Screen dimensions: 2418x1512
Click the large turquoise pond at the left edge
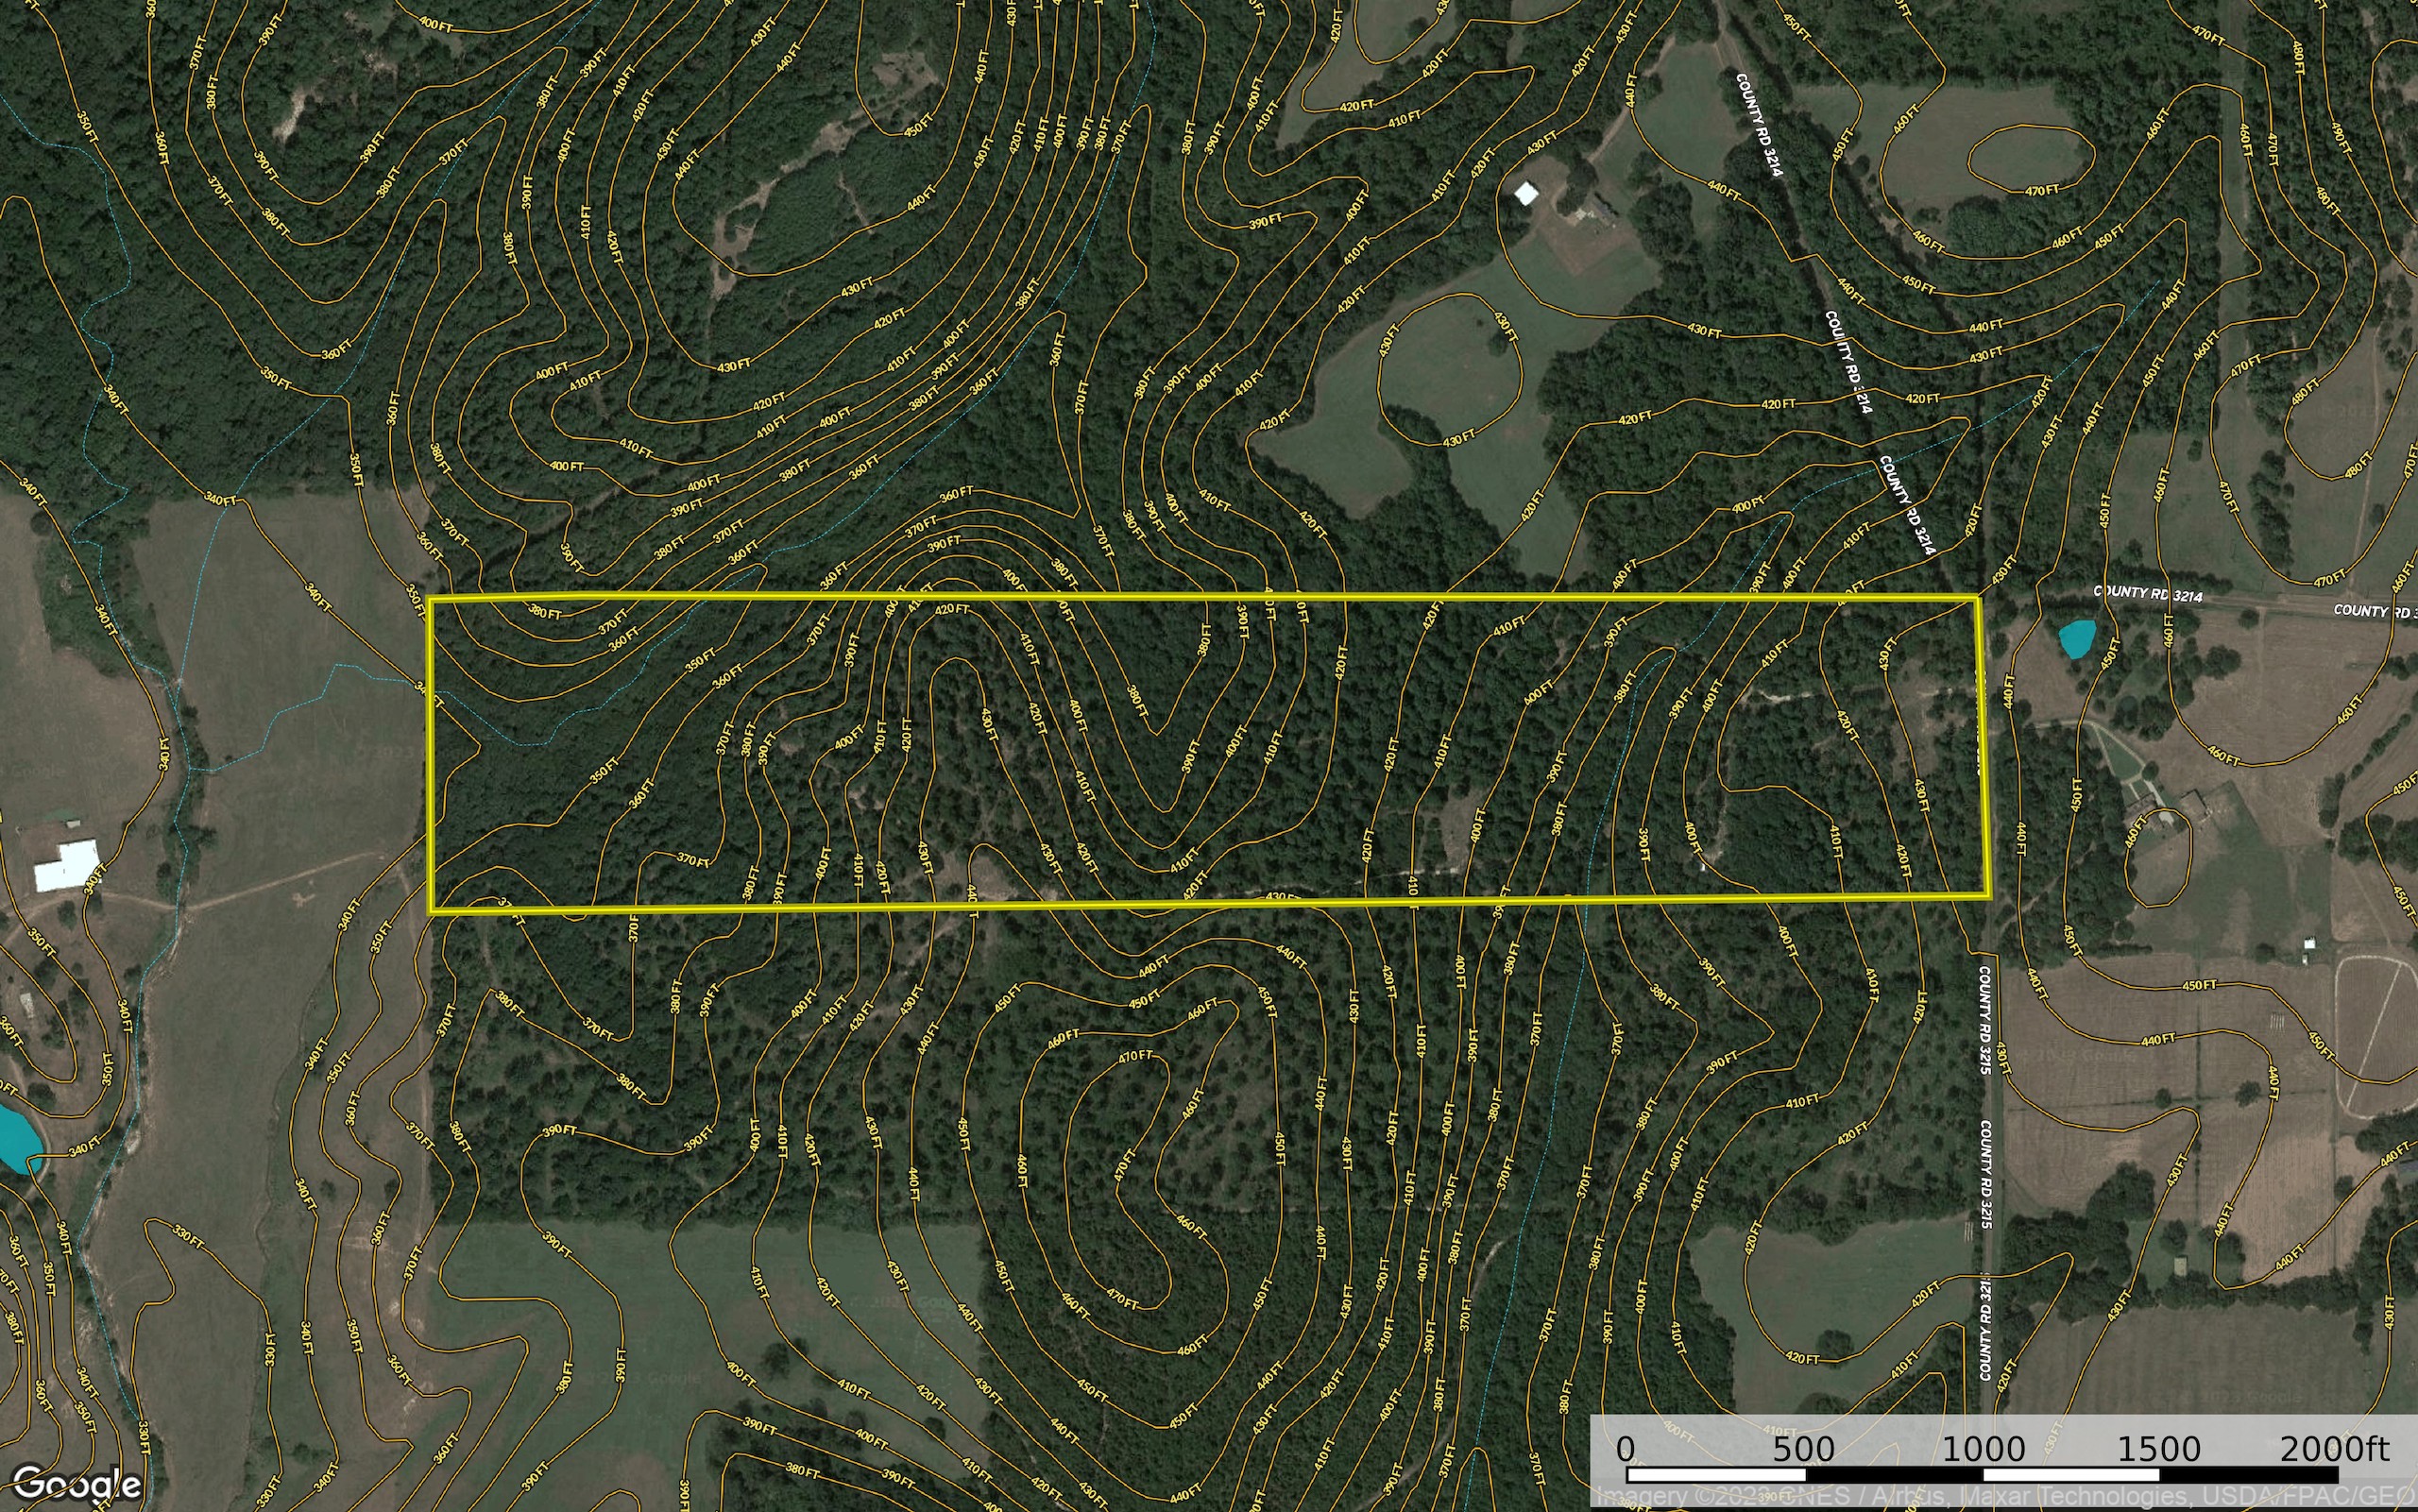18,1138
